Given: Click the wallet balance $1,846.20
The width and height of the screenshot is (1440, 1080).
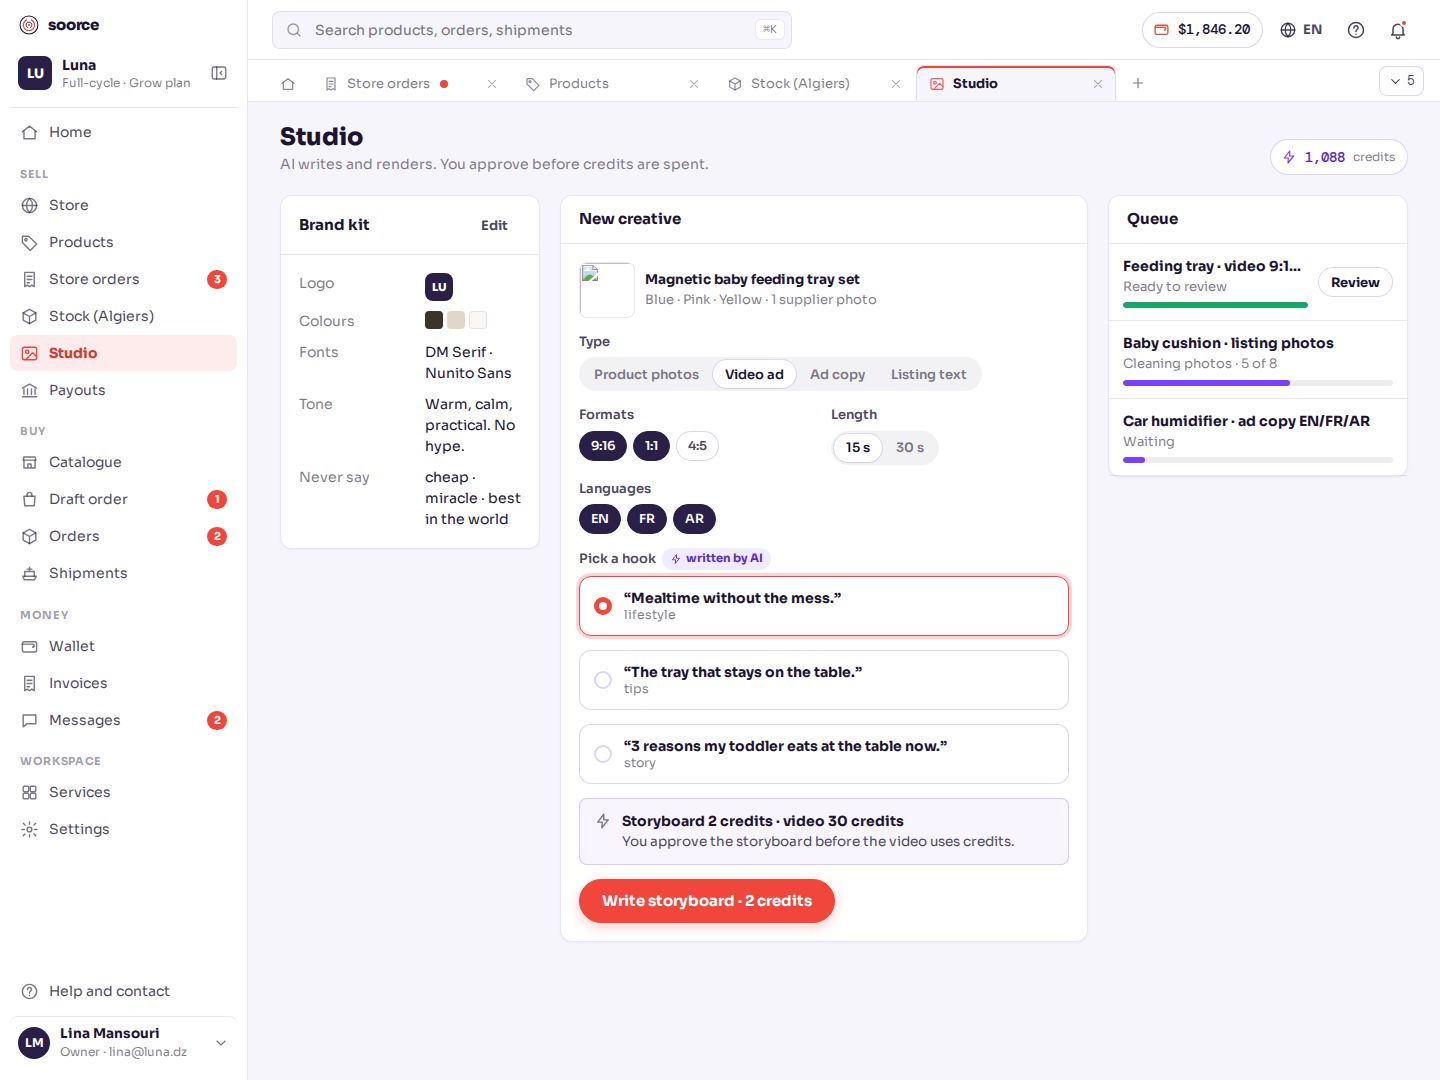Looking at the screenshot, I should [x=1202, y=30].
